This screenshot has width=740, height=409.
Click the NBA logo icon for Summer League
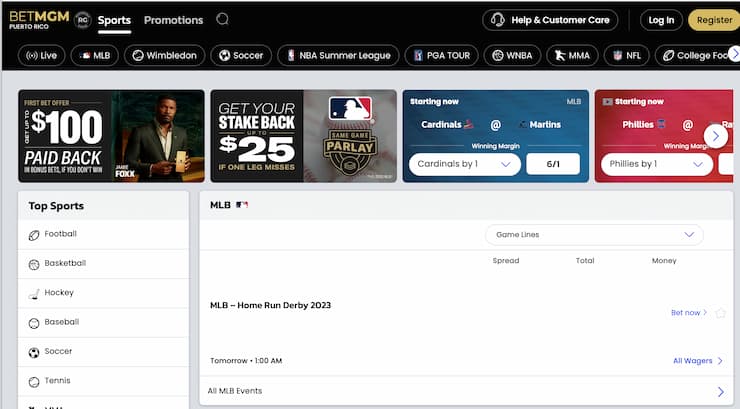point(291,56)
